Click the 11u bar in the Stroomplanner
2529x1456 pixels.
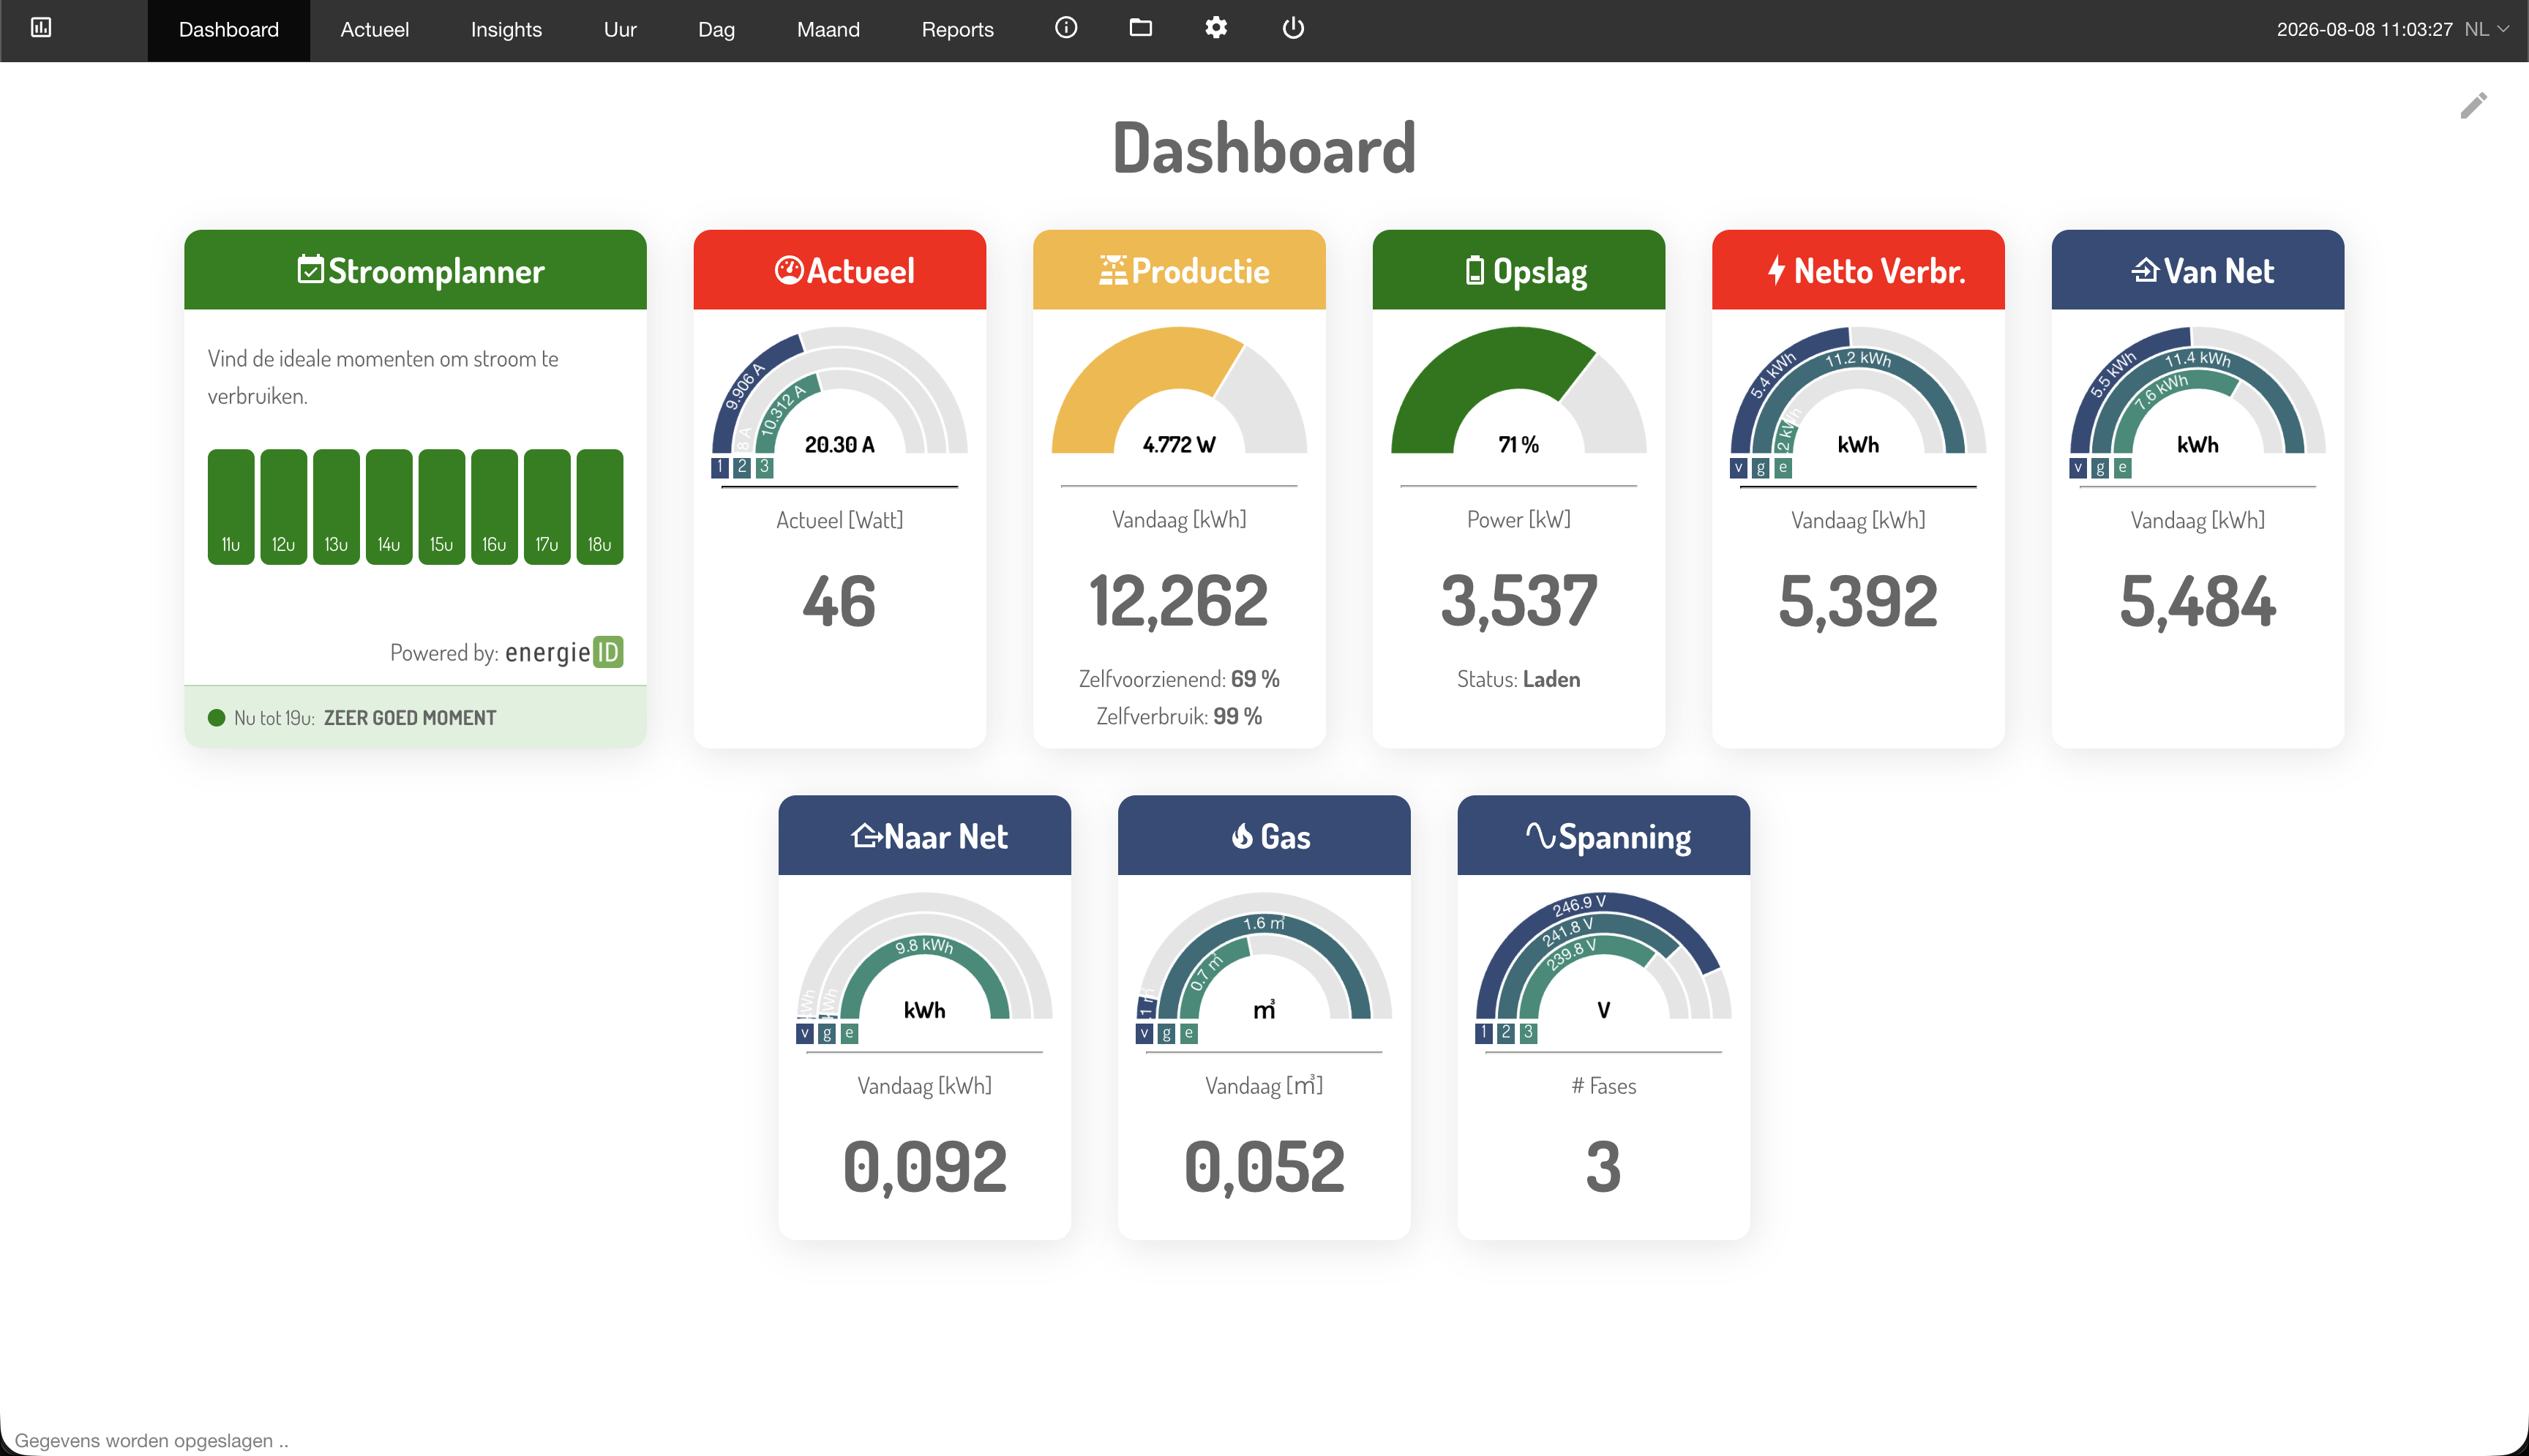click(x=231, y=507)
